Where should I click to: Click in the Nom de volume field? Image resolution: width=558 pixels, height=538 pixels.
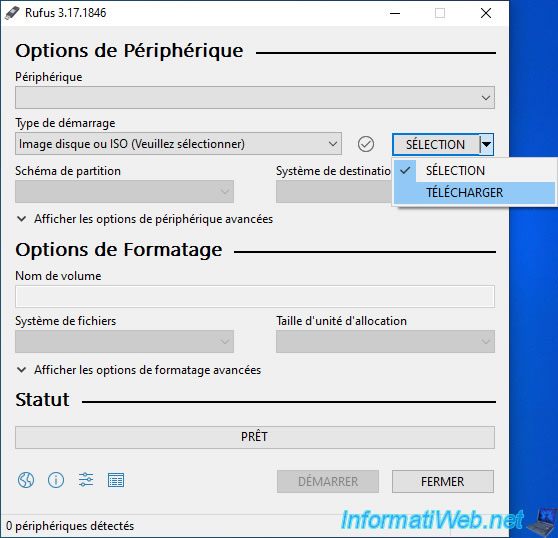255,296
